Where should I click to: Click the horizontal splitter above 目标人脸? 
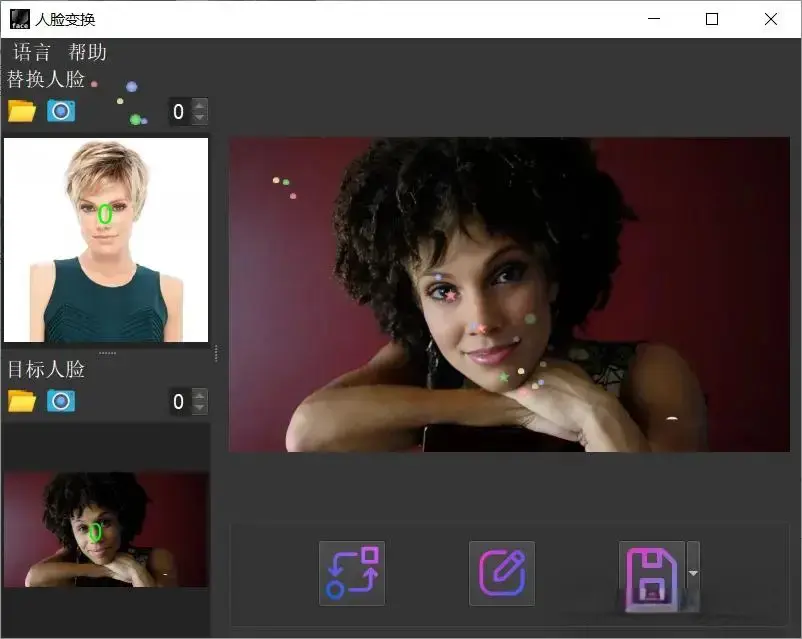pos(107,353)
